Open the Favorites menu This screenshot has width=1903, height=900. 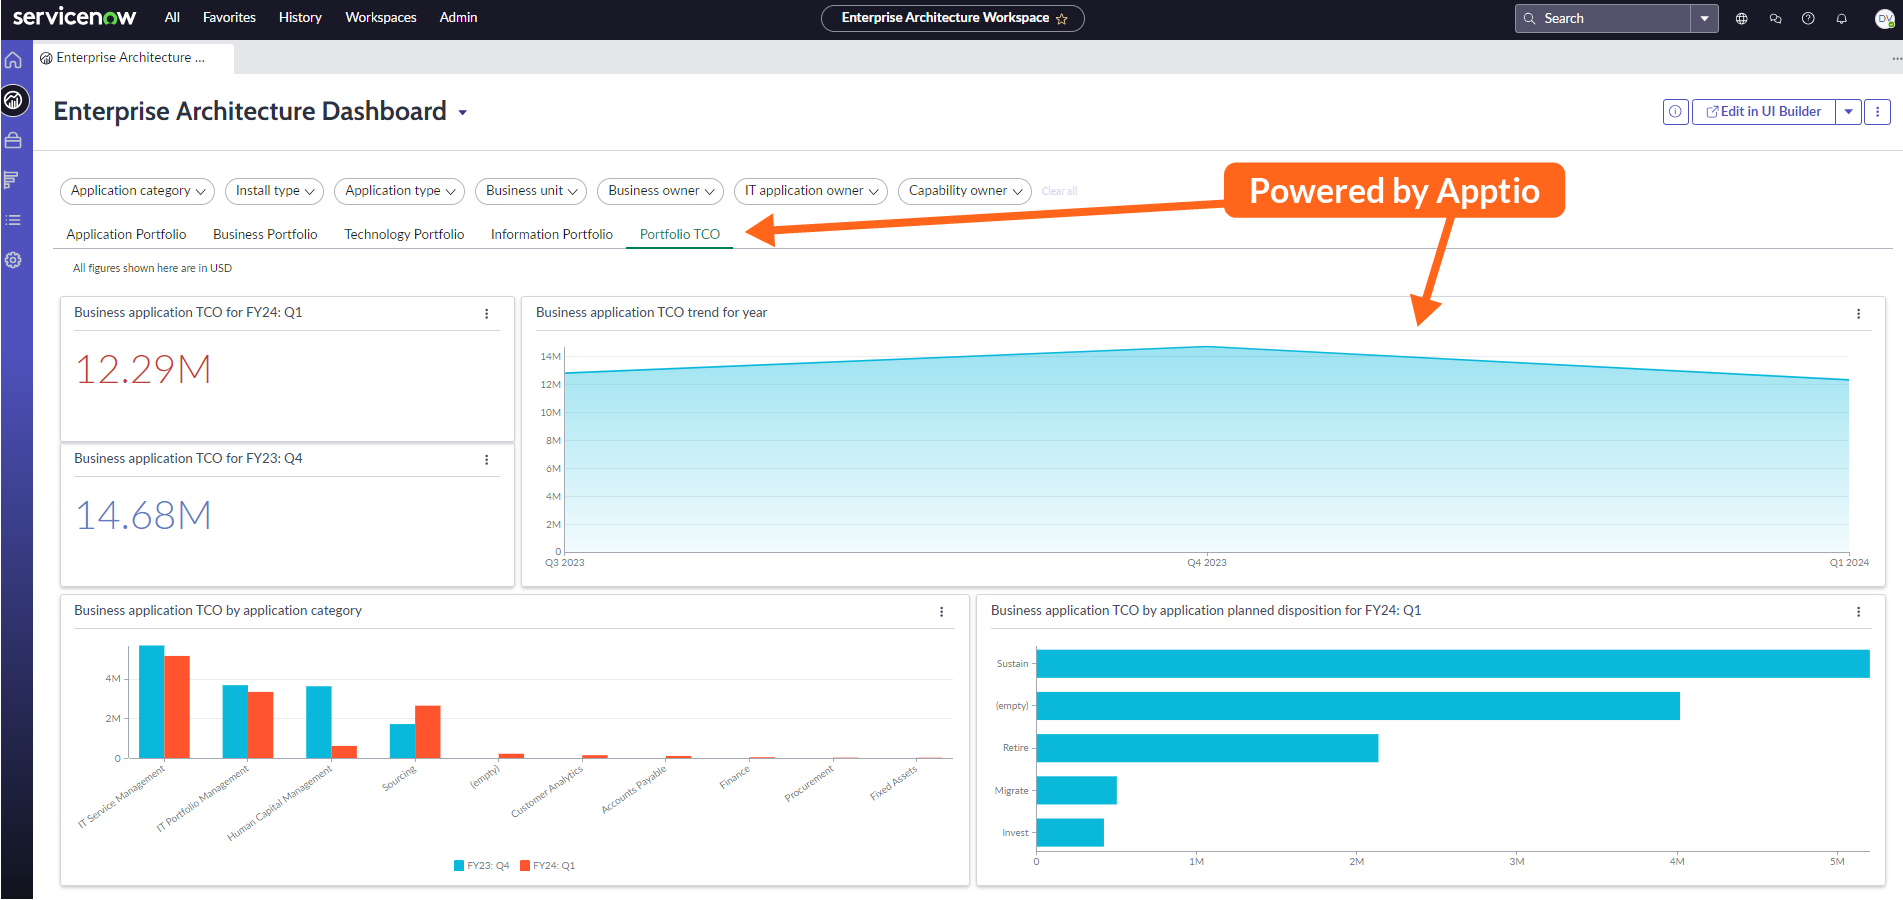tap(229, 17)
